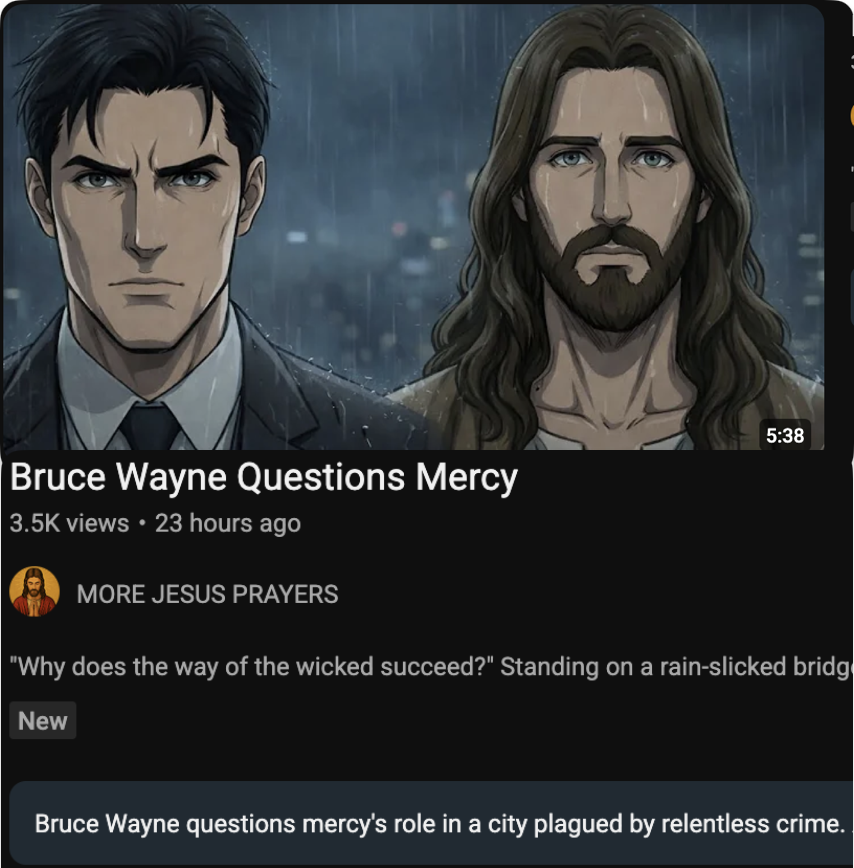This screenshot has width=854, height=868.
Task: Click the partially visible orange channel avatar
Action: (852, 116)
